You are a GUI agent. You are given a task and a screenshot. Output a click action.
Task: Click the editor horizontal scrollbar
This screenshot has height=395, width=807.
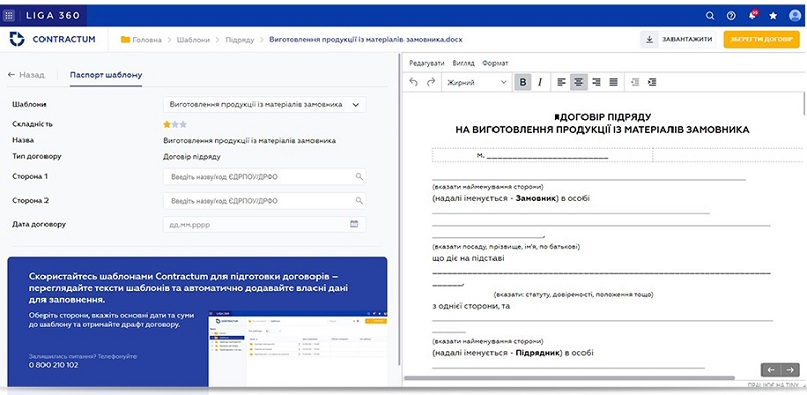pos(569,377)
